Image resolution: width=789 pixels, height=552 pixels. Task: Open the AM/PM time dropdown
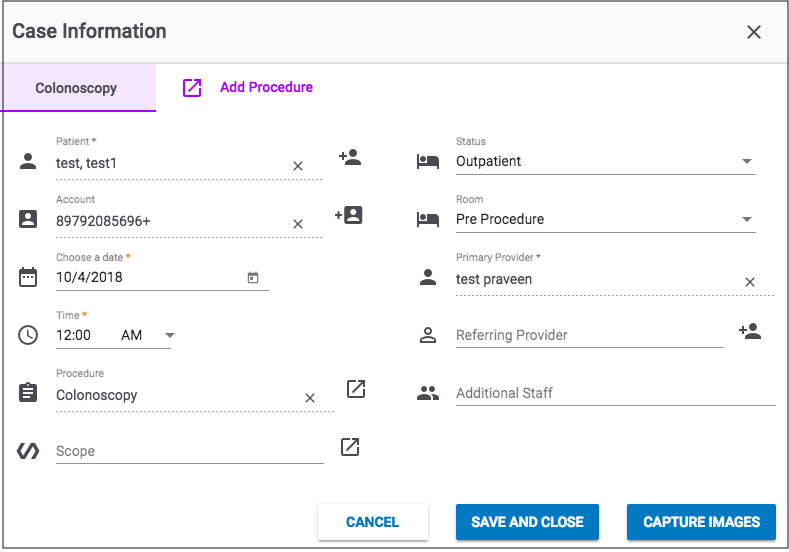[169, 336]
